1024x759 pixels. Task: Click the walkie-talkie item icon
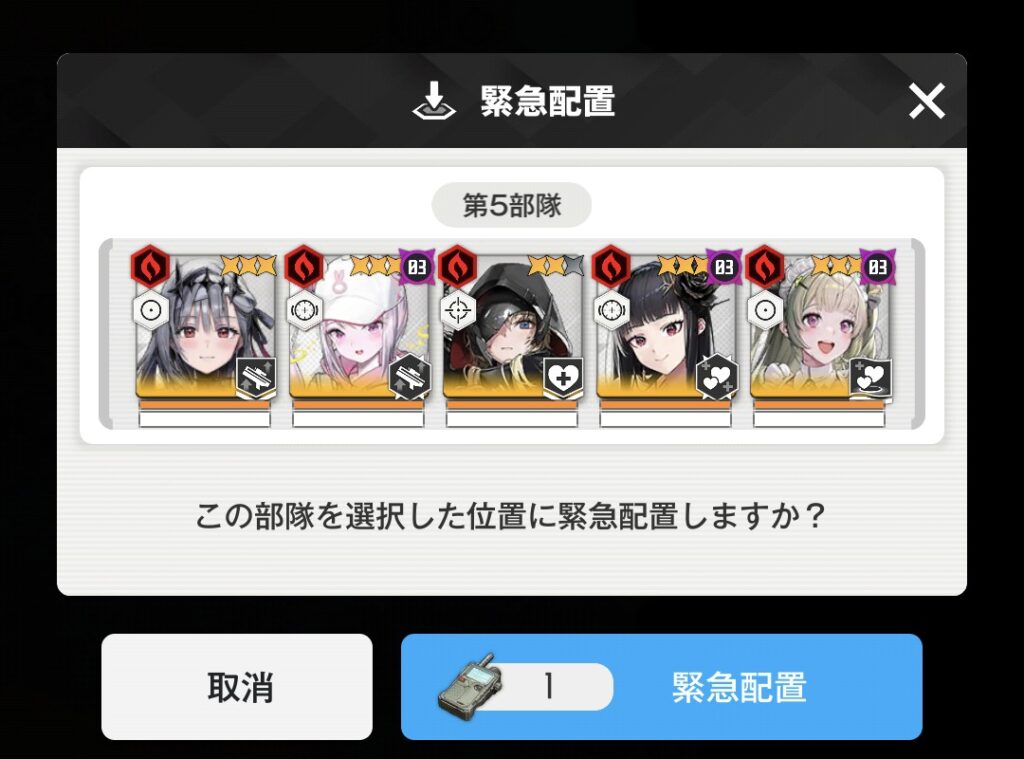click(x=470, y=685)
